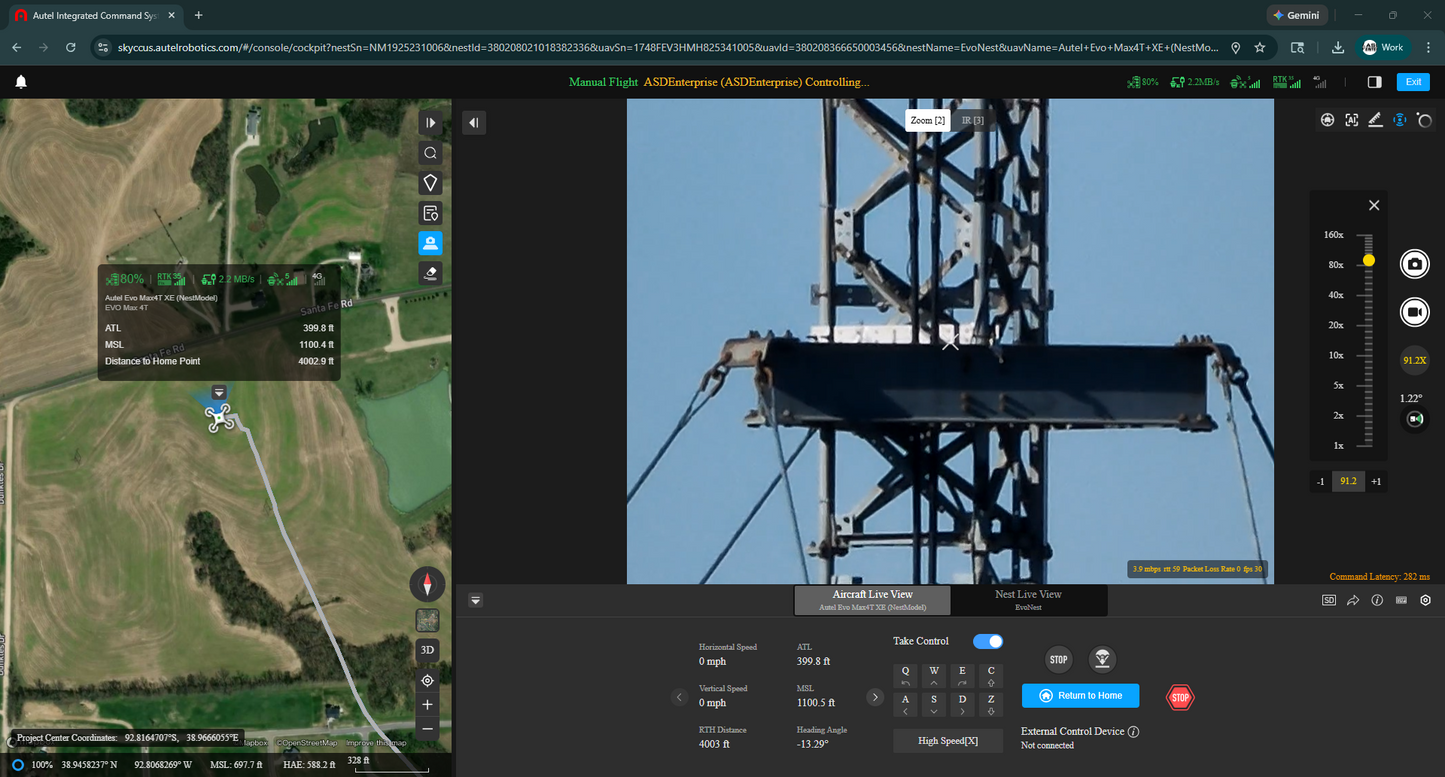Click the right chevron beside the speed readouts
The image size is (1445, 777).
pos(875,697)
